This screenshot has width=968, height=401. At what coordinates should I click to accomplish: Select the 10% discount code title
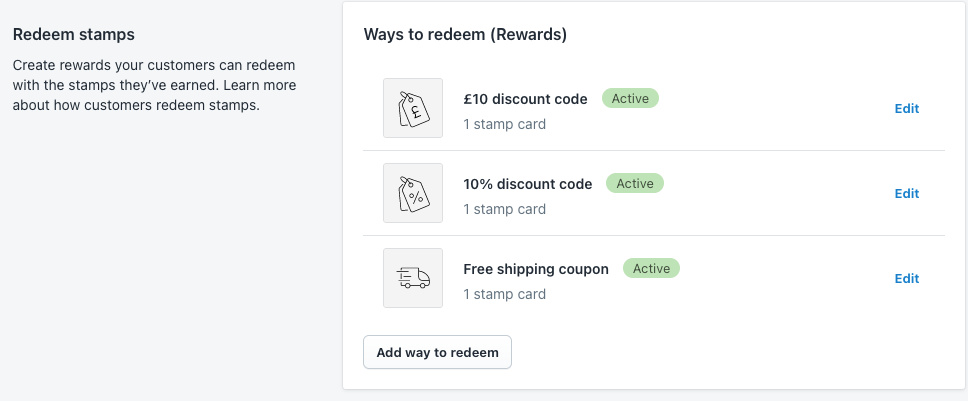click(x=528, y=184)
